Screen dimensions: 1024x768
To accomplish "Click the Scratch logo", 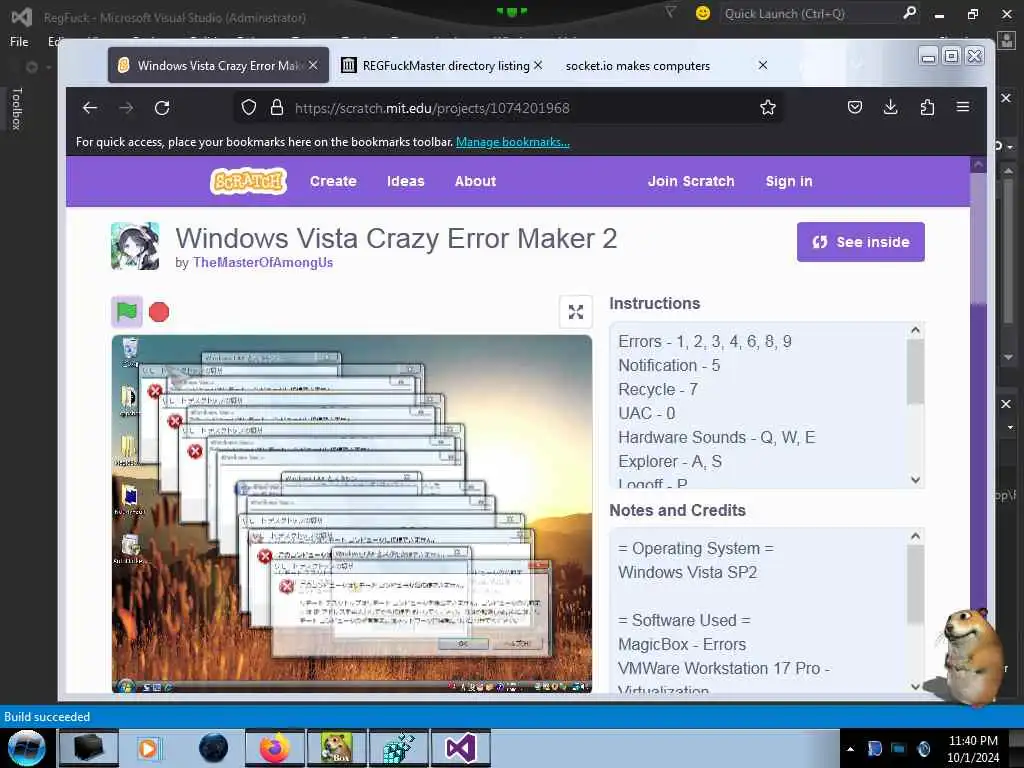I will (x=248, y=182).
